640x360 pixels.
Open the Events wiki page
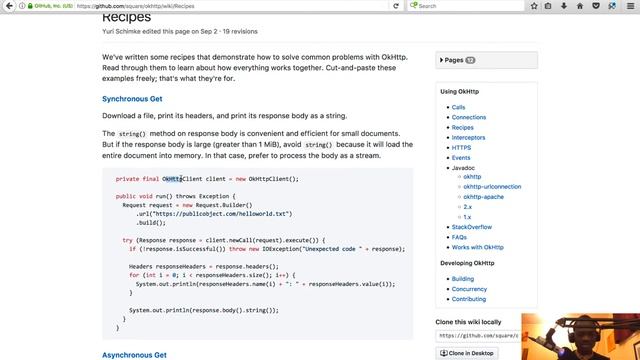click(x=461, y=158)
